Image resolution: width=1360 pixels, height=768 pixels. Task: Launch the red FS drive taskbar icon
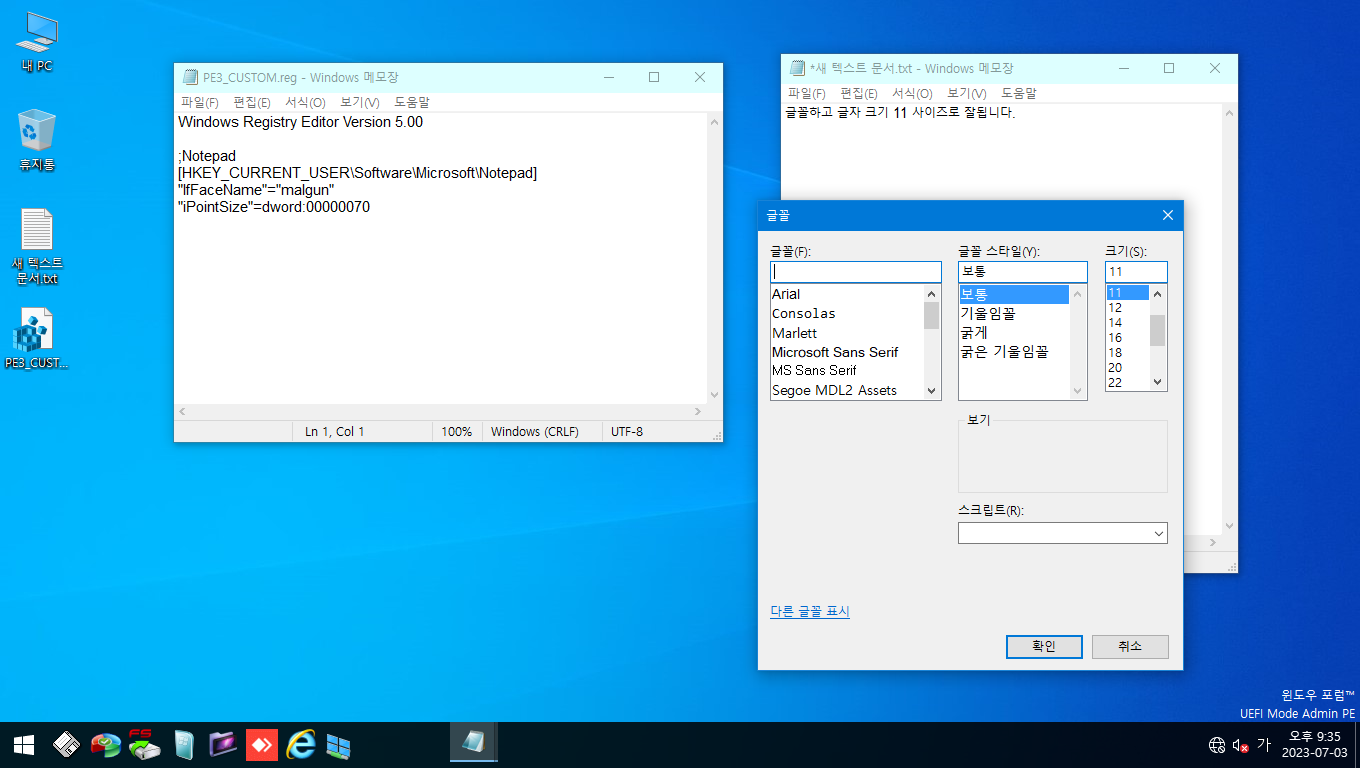point(144,745)
